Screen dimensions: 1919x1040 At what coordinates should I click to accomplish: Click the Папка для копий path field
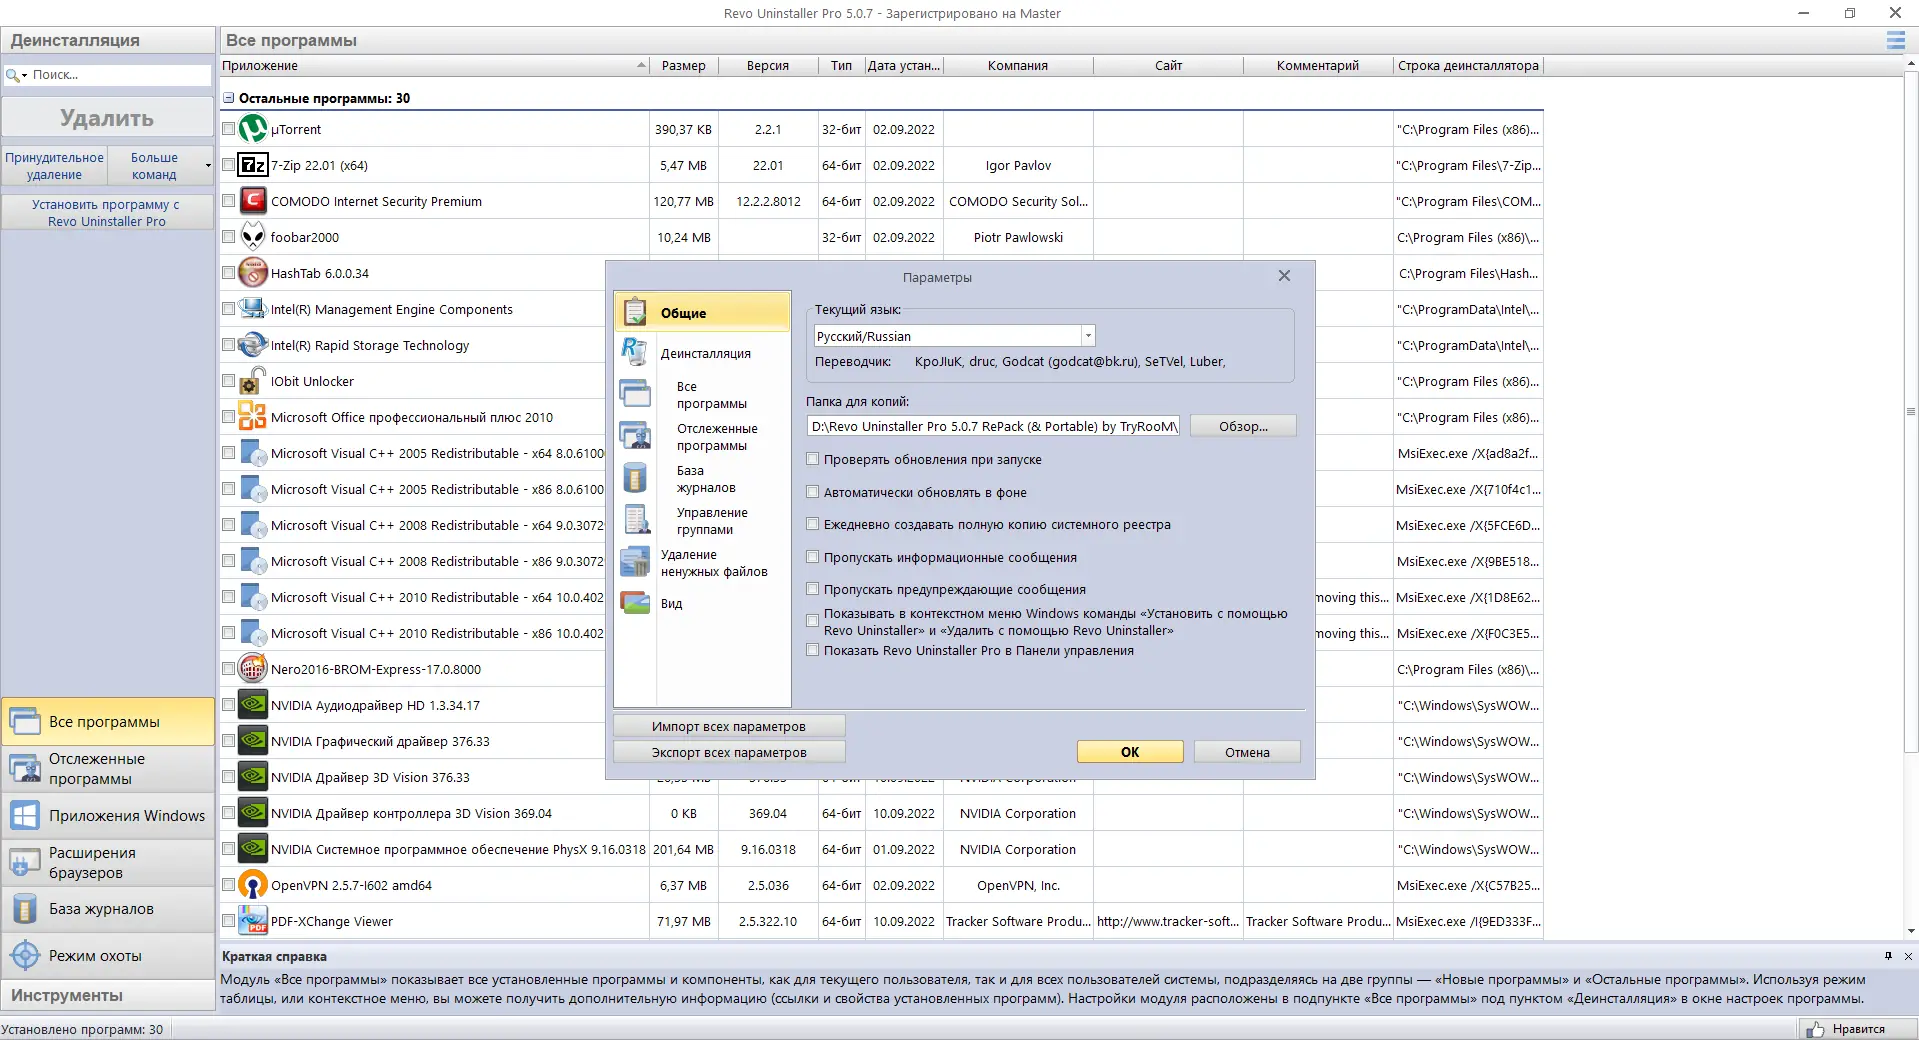(993, 426)
